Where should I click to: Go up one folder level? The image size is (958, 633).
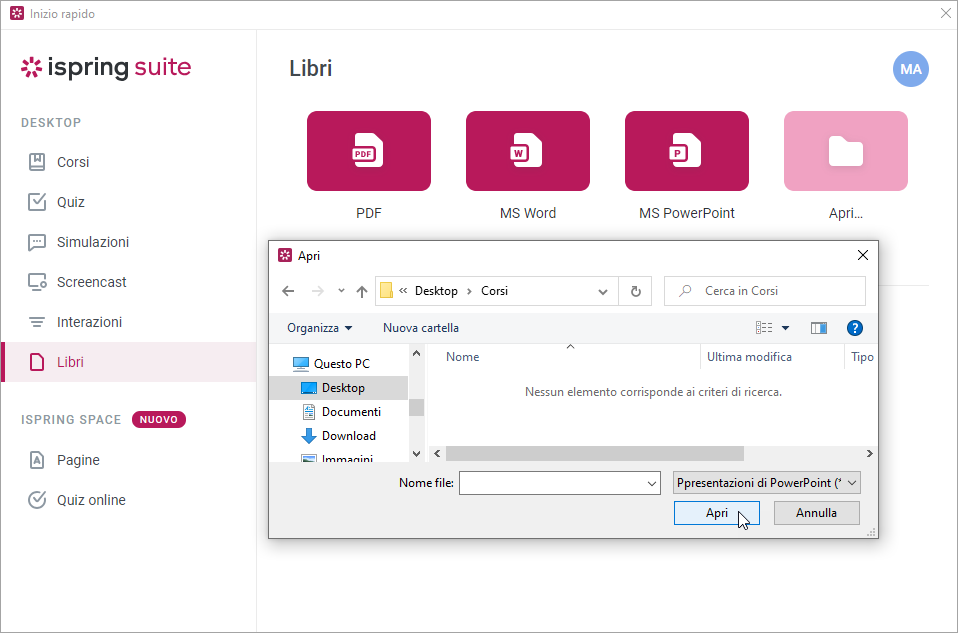coord(362,291)
